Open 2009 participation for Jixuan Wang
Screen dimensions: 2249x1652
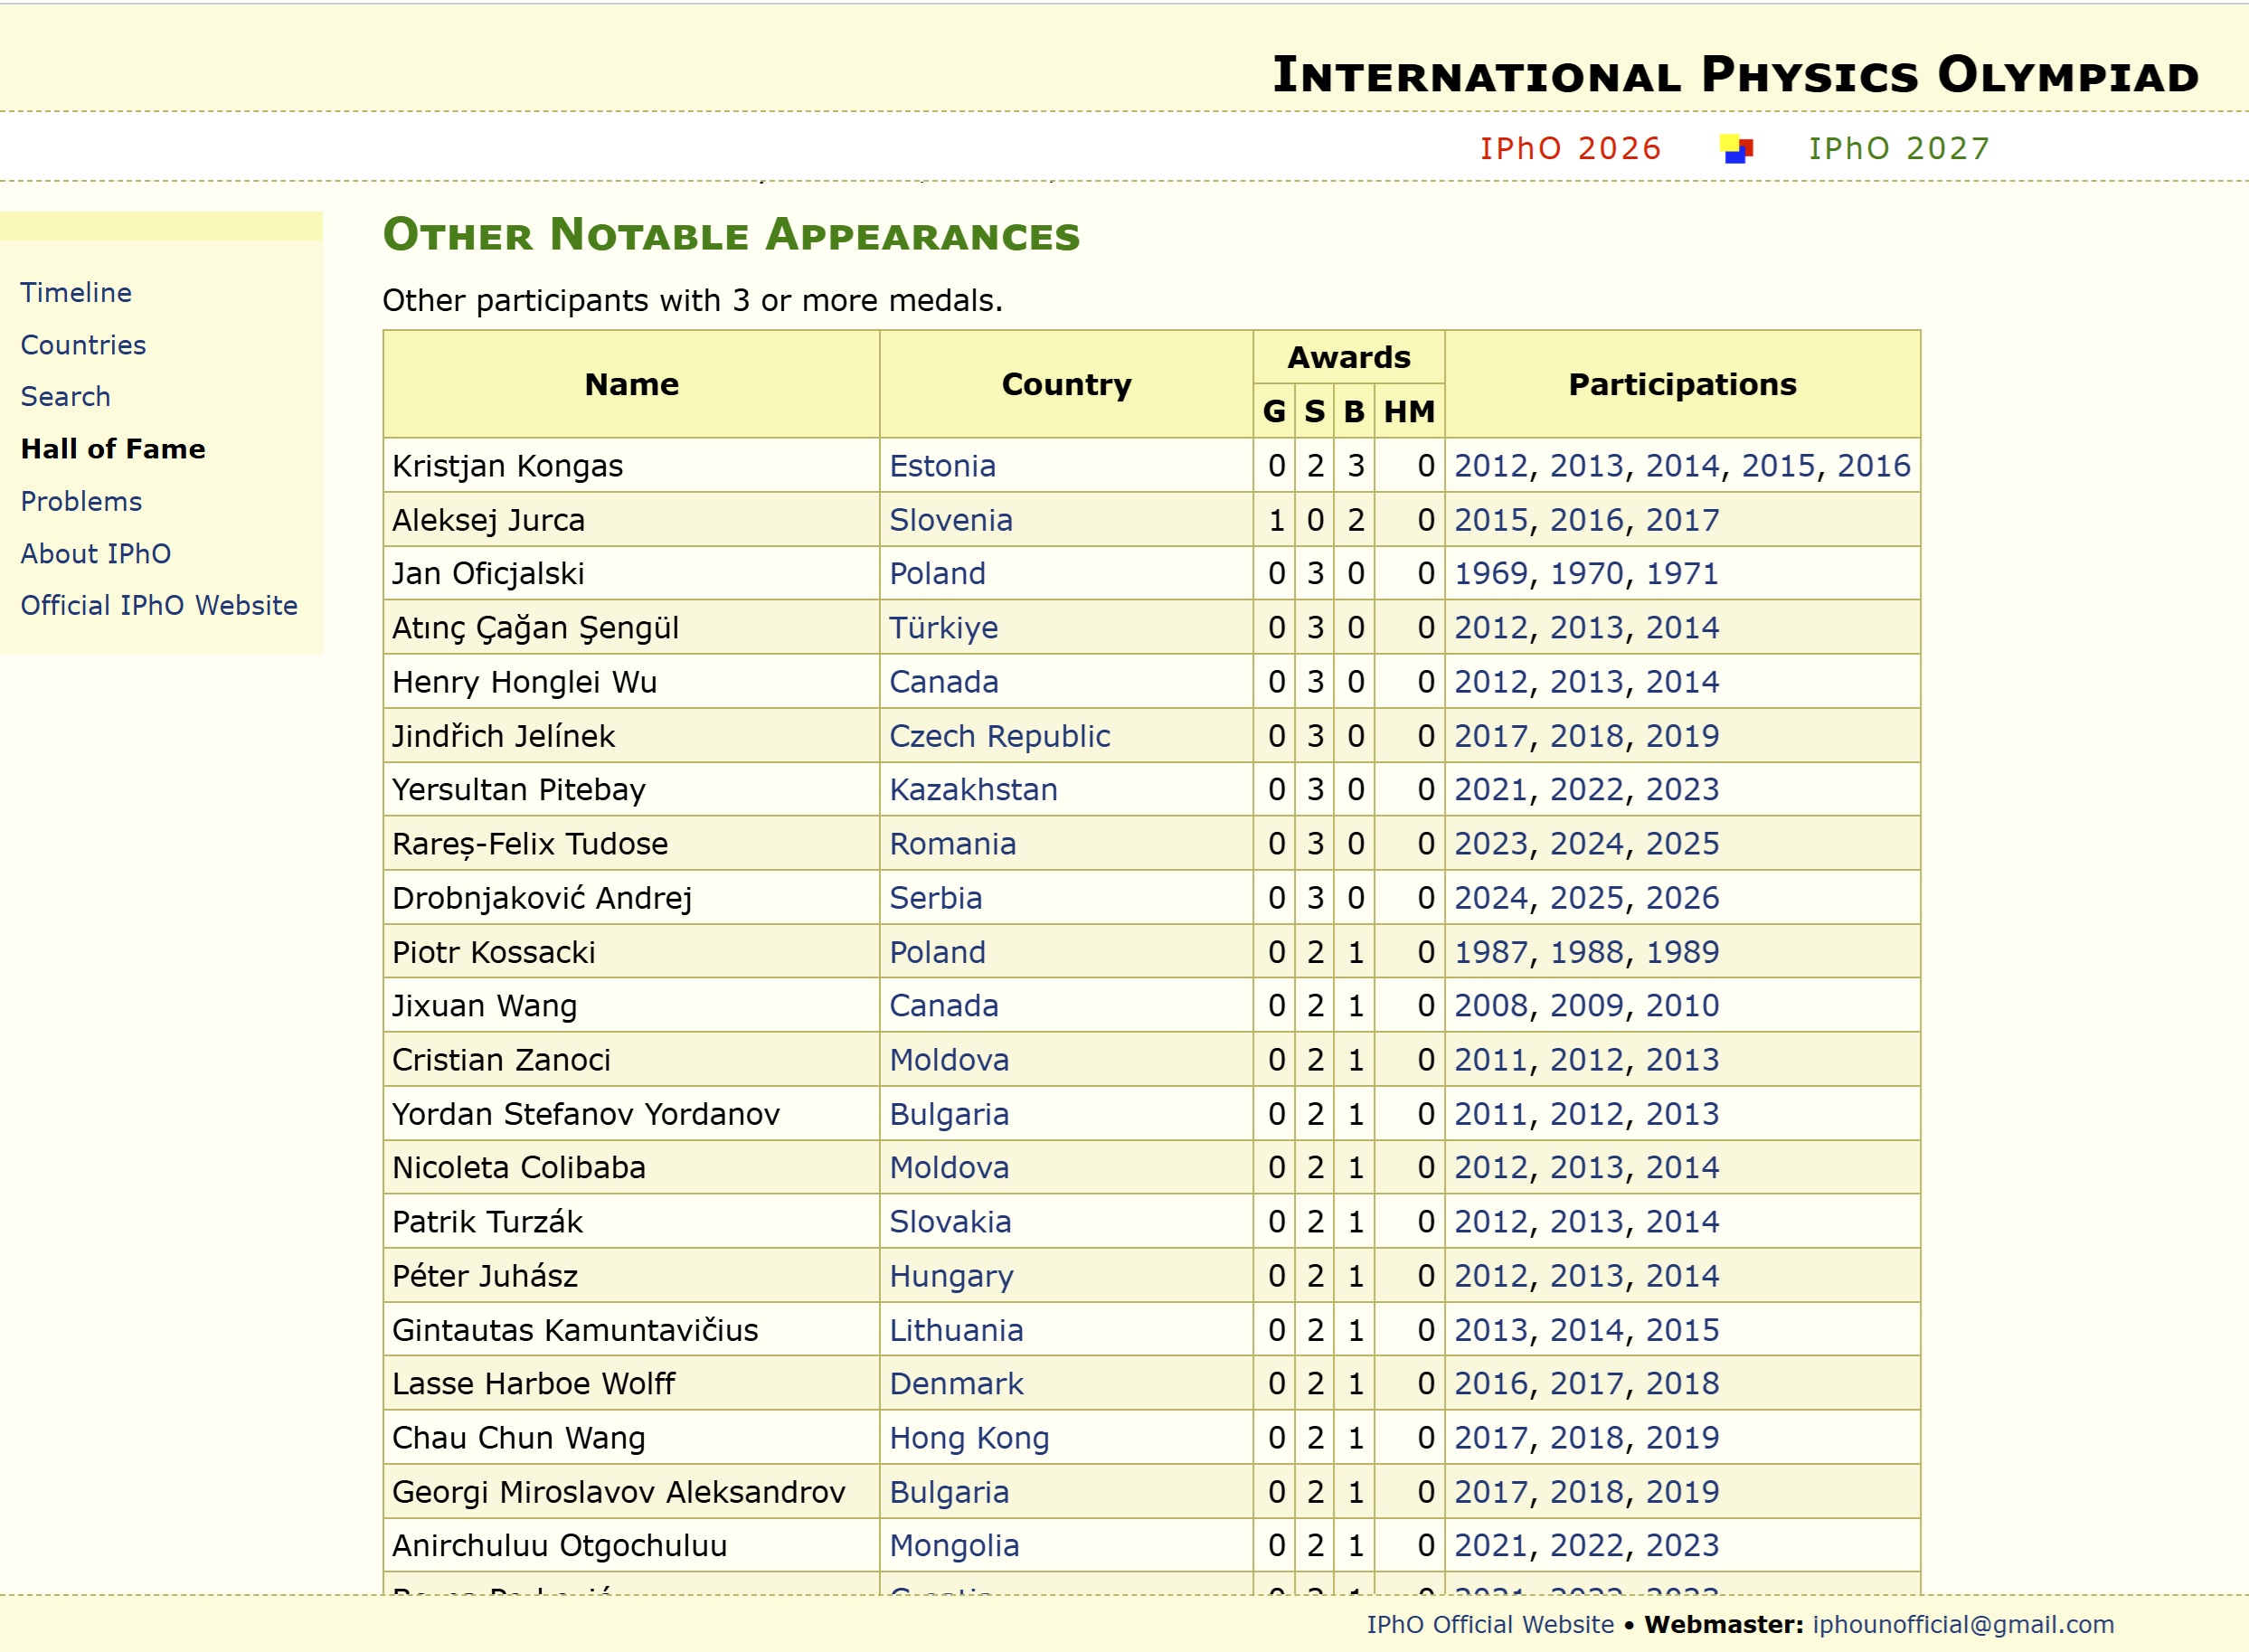(1587, 1006)
